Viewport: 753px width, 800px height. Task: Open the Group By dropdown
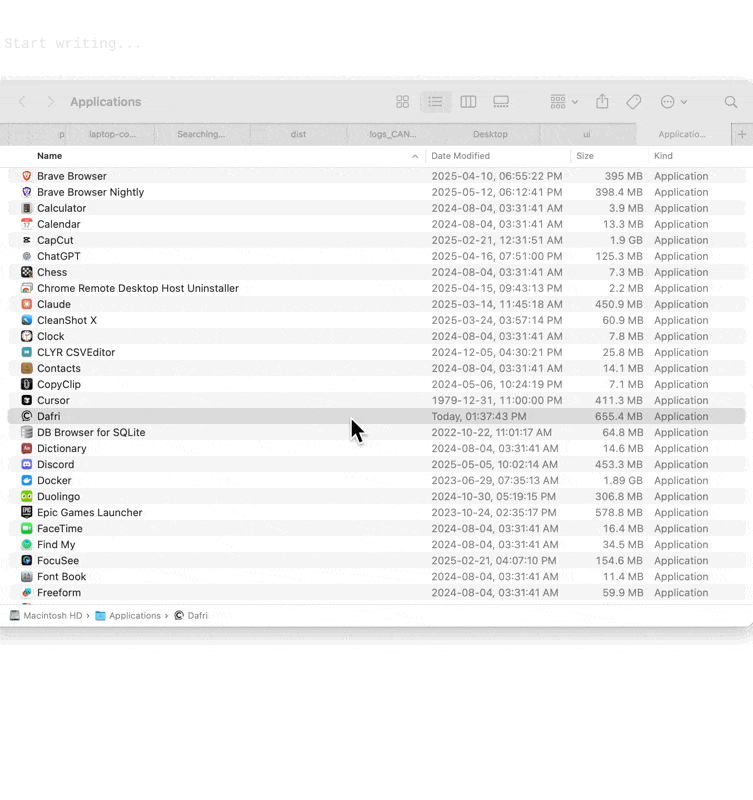[564, 102]
